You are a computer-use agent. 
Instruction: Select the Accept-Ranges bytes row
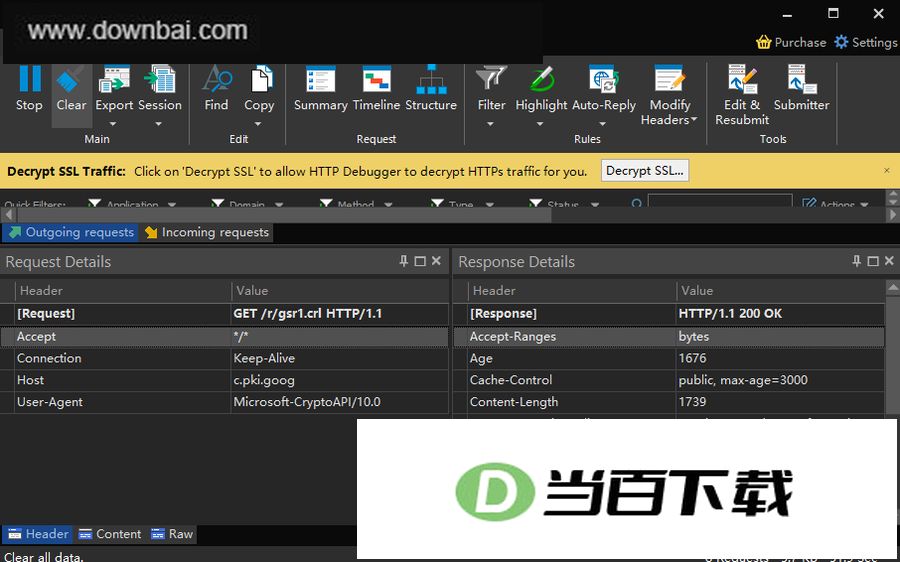[x=669, y=336]
